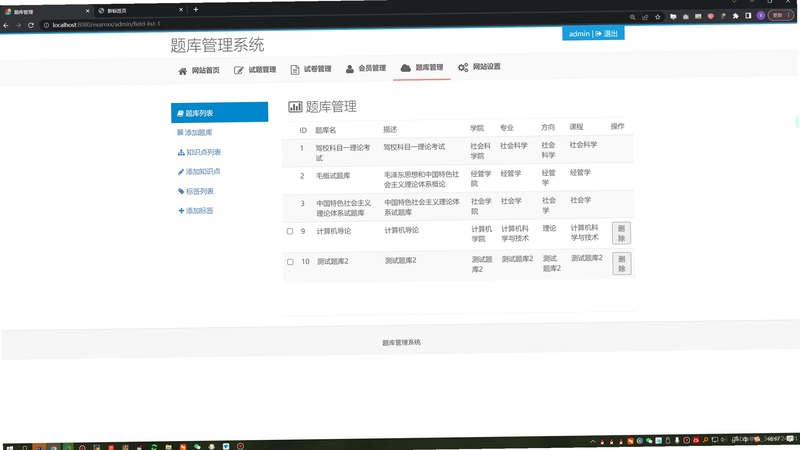
Task: Click the 题库名 column header
Action: pyautogui.click(x=326, y=131)
